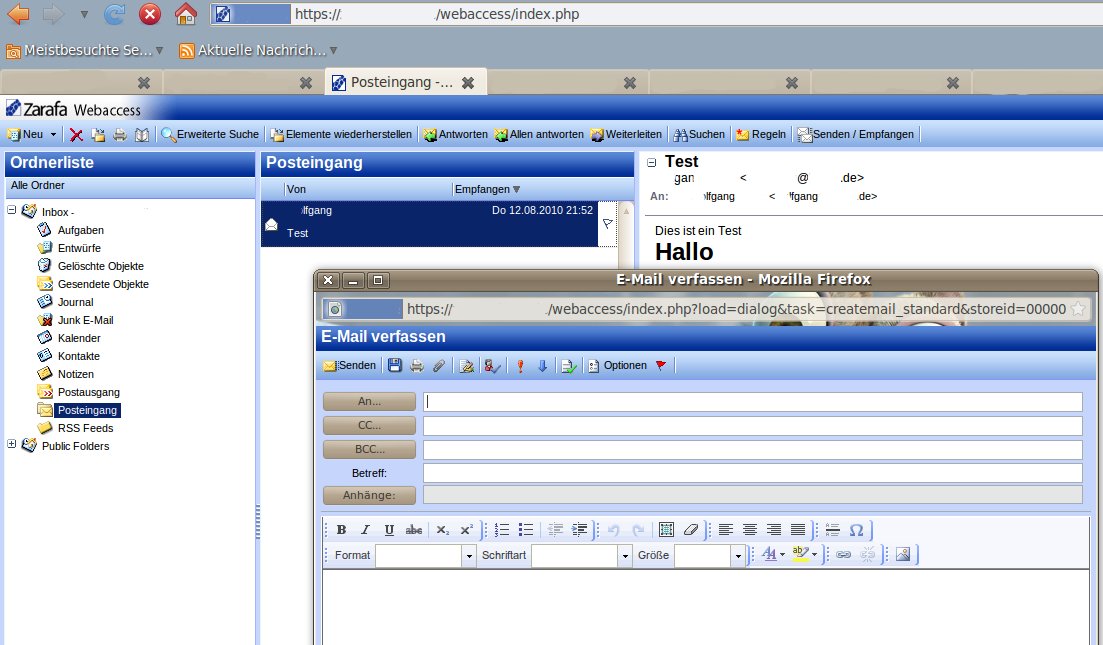This screenshot has width=1103, height=645.
Task: Toggle italic formatting
Action: tap(365, 530)
